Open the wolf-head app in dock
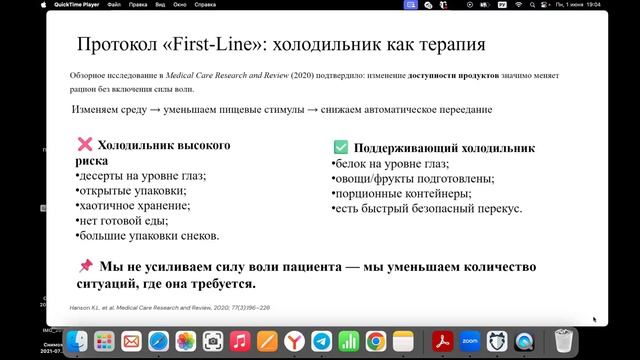Image resolution: width=640 pixels, height=360 pixels. tap(497, 341)
